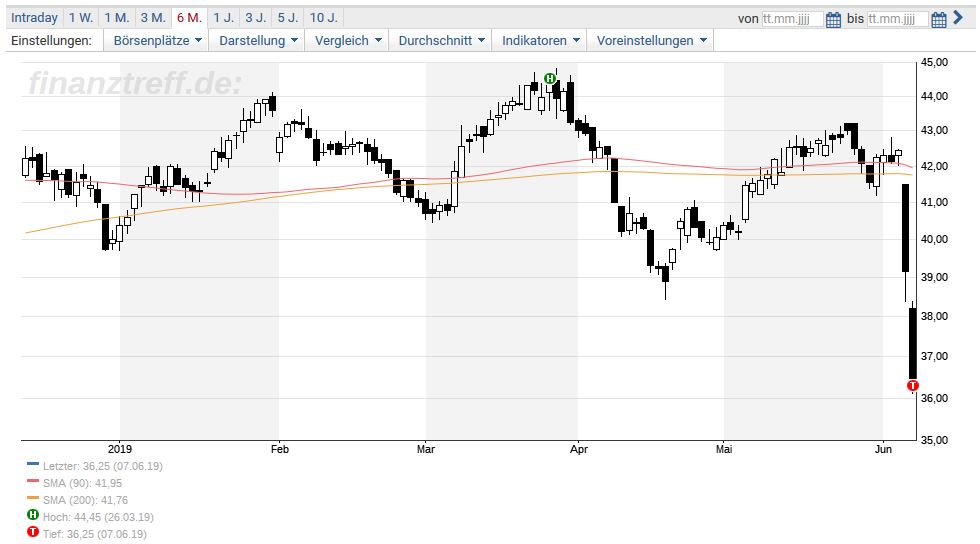
Task: Click the Mai label on the time axis
Action: 724,449
